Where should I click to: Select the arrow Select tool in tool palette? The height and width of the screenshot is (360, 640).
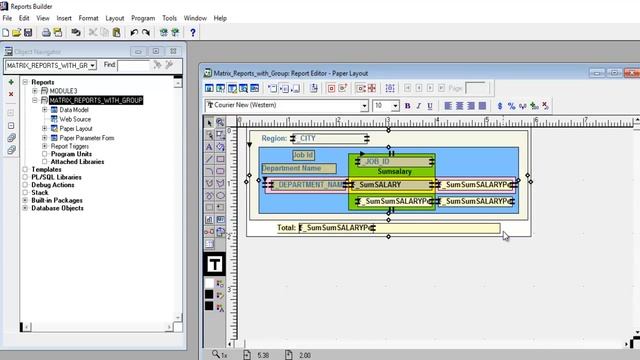(x=209, y=122)
